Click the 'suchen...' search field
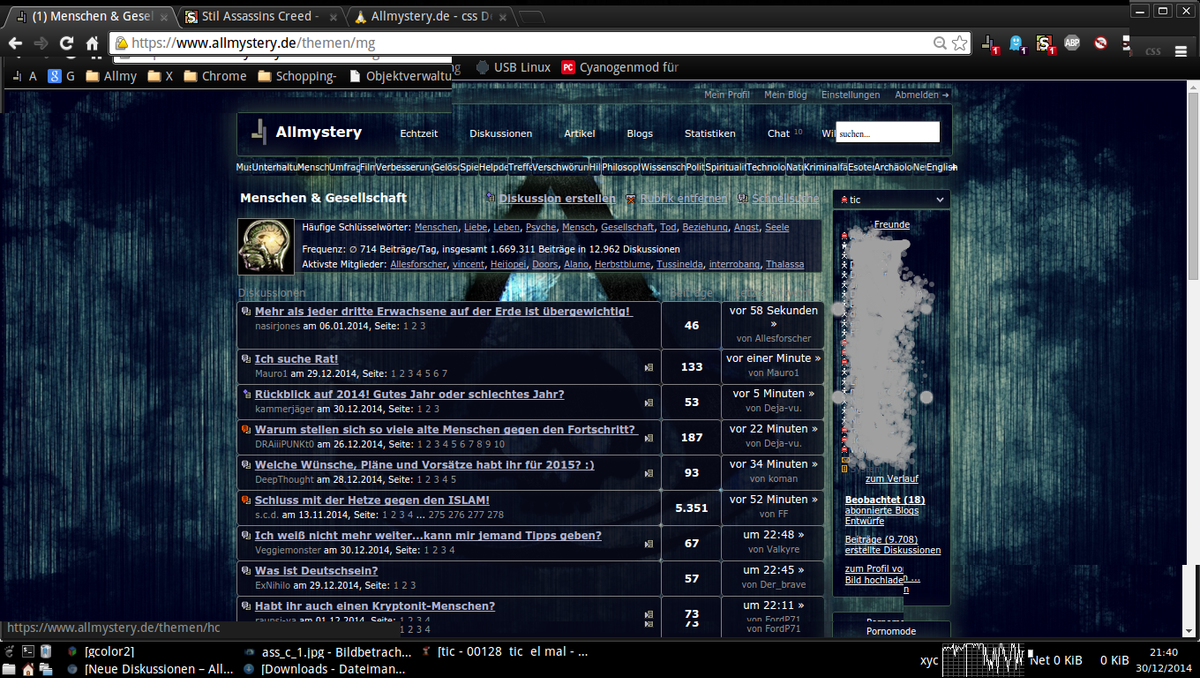The width and height of the screenshot is (1200, 678). (x=888, y=133)
